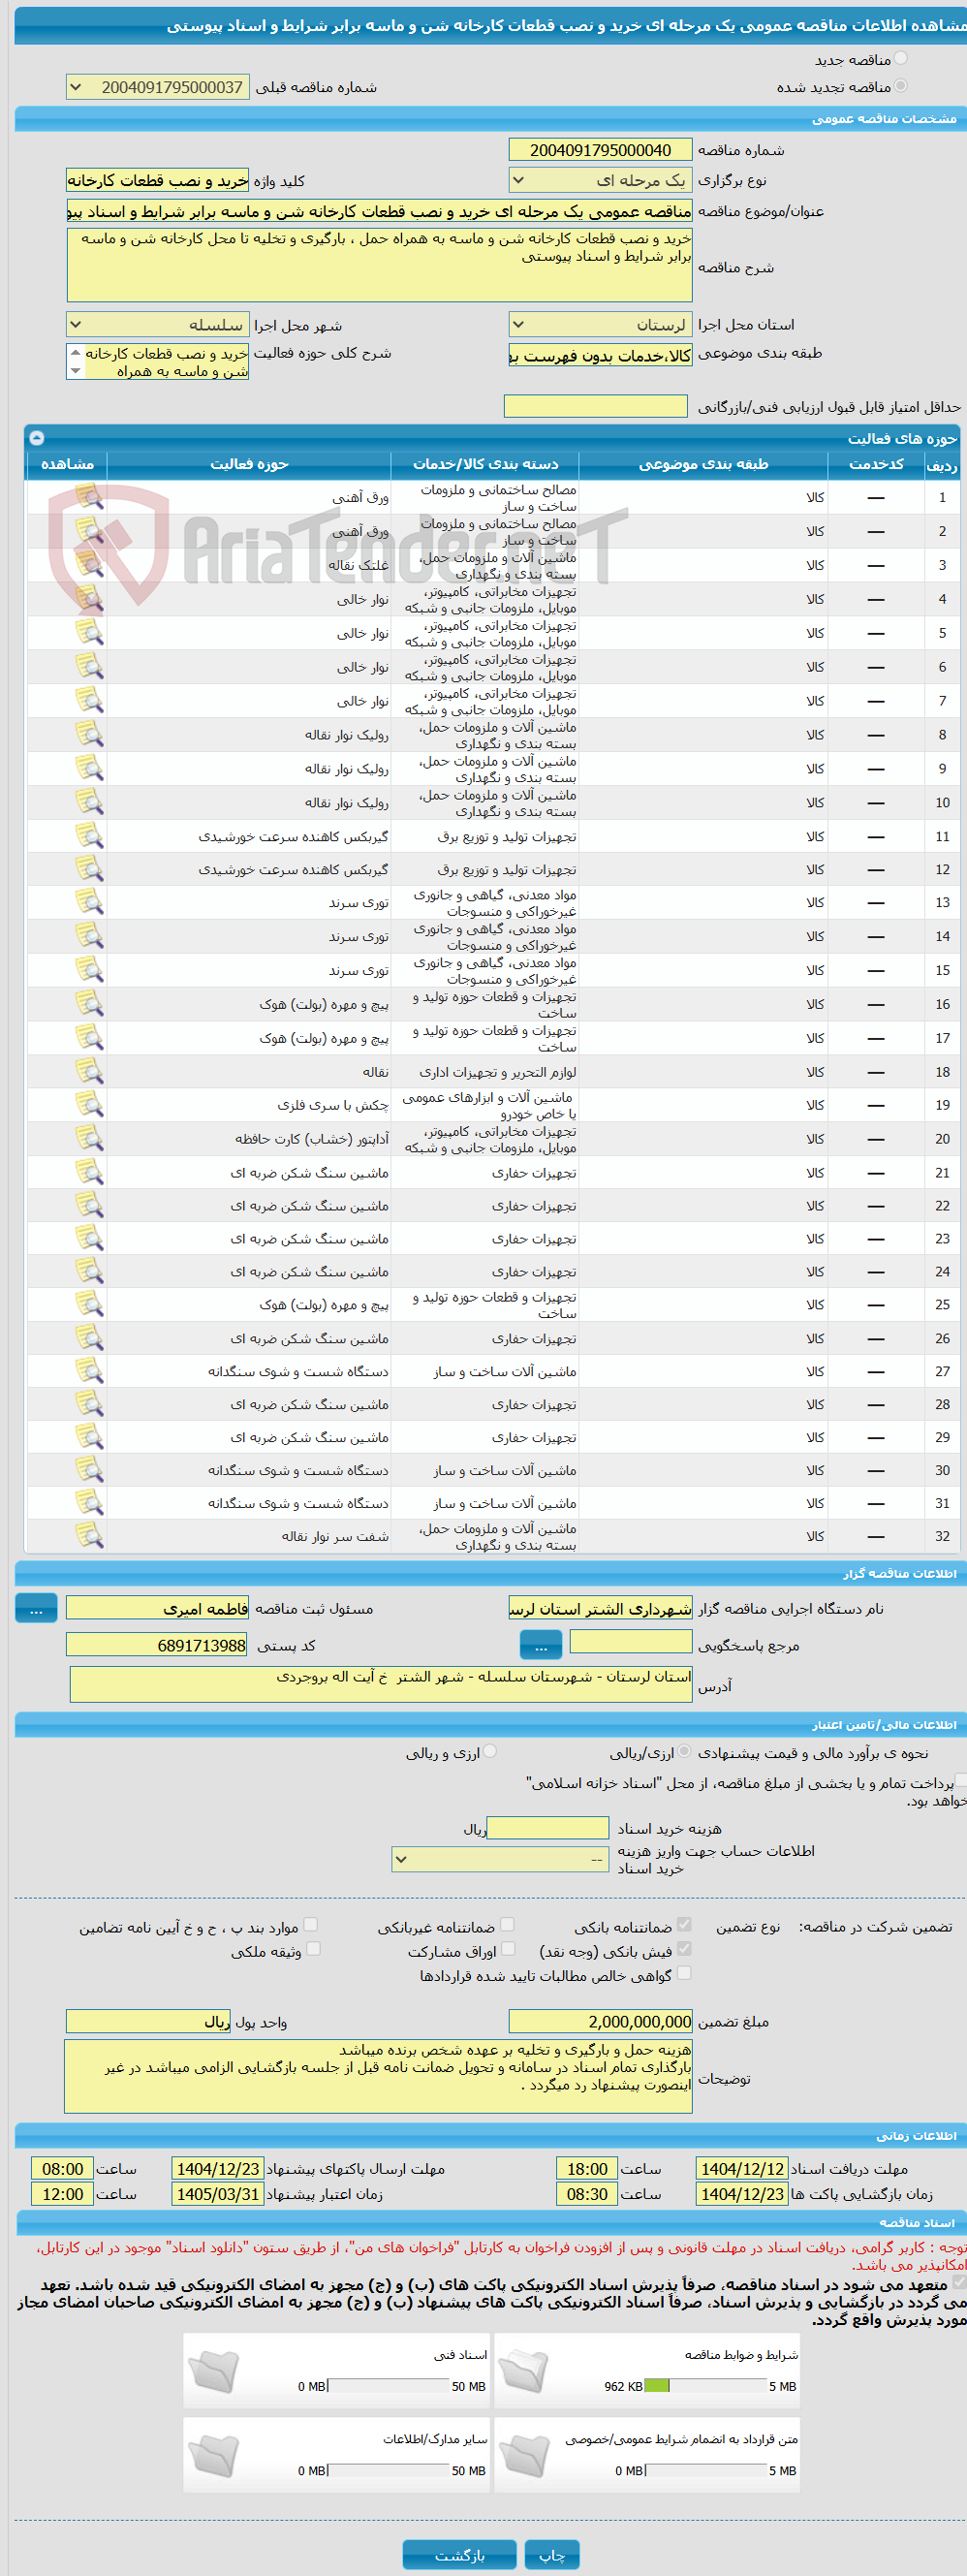967x2576 pixels.
Task: Click magnifier icon in row 16
Action: click(x=89, y=1005)
